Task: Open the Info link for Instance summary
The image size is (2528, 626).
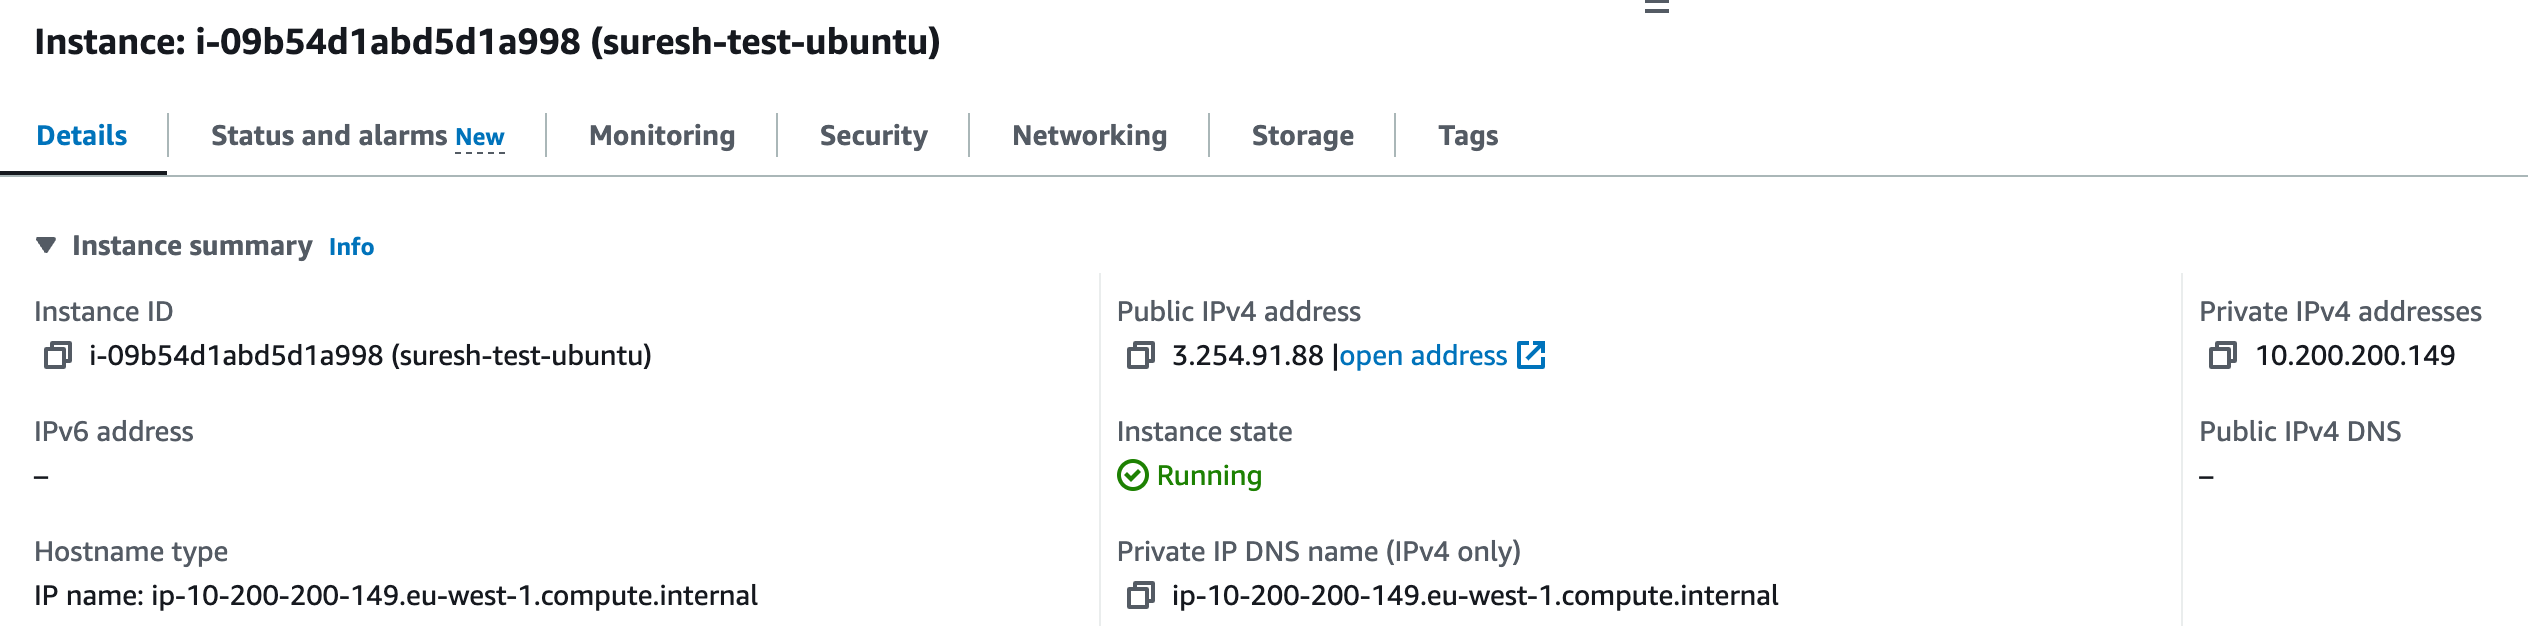Action: point(351,247)
